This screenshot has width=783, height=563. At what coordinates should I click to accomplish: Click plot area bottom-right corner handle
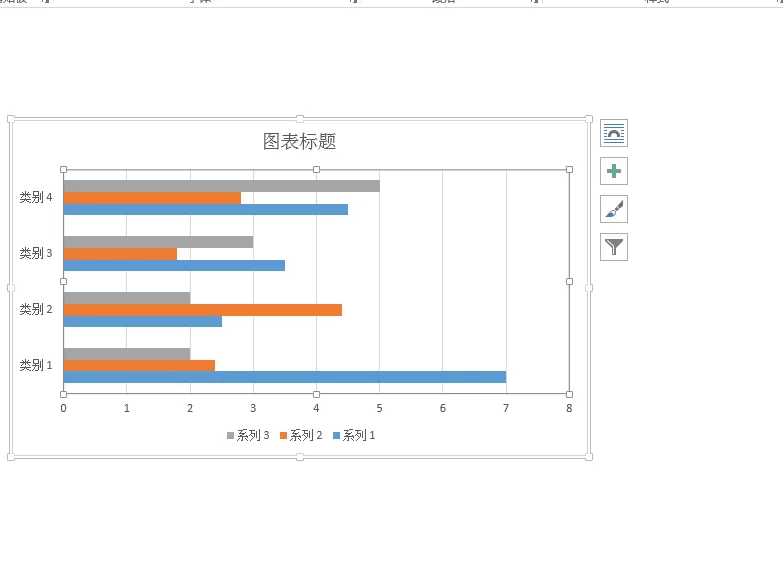(569, 394)
